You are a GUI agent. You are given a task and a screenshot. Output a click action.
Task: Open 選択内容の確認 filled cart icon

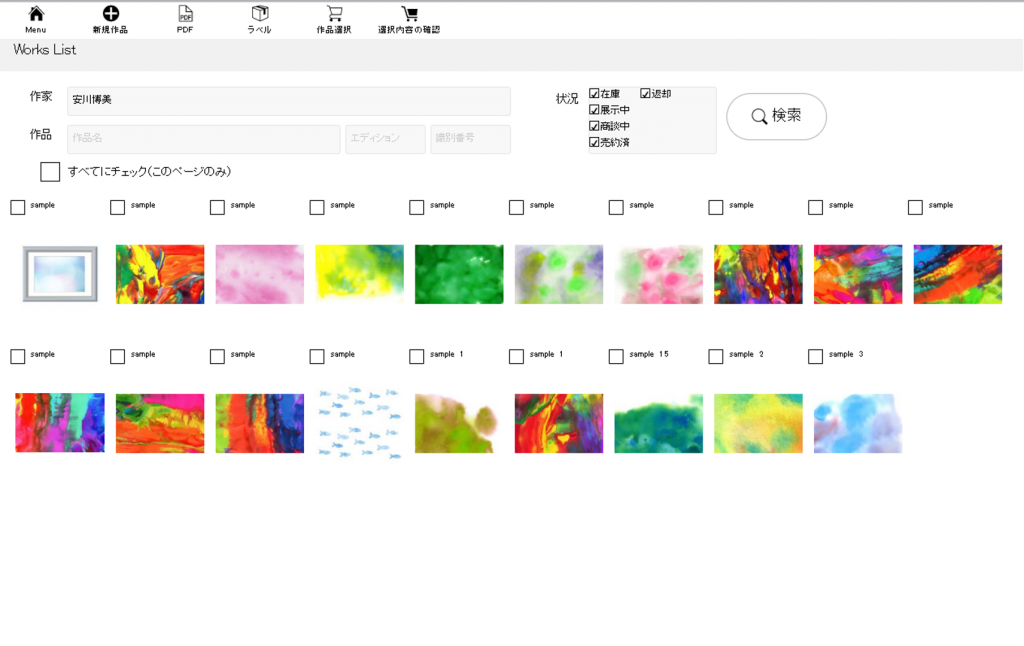click(x=409, y=14)
